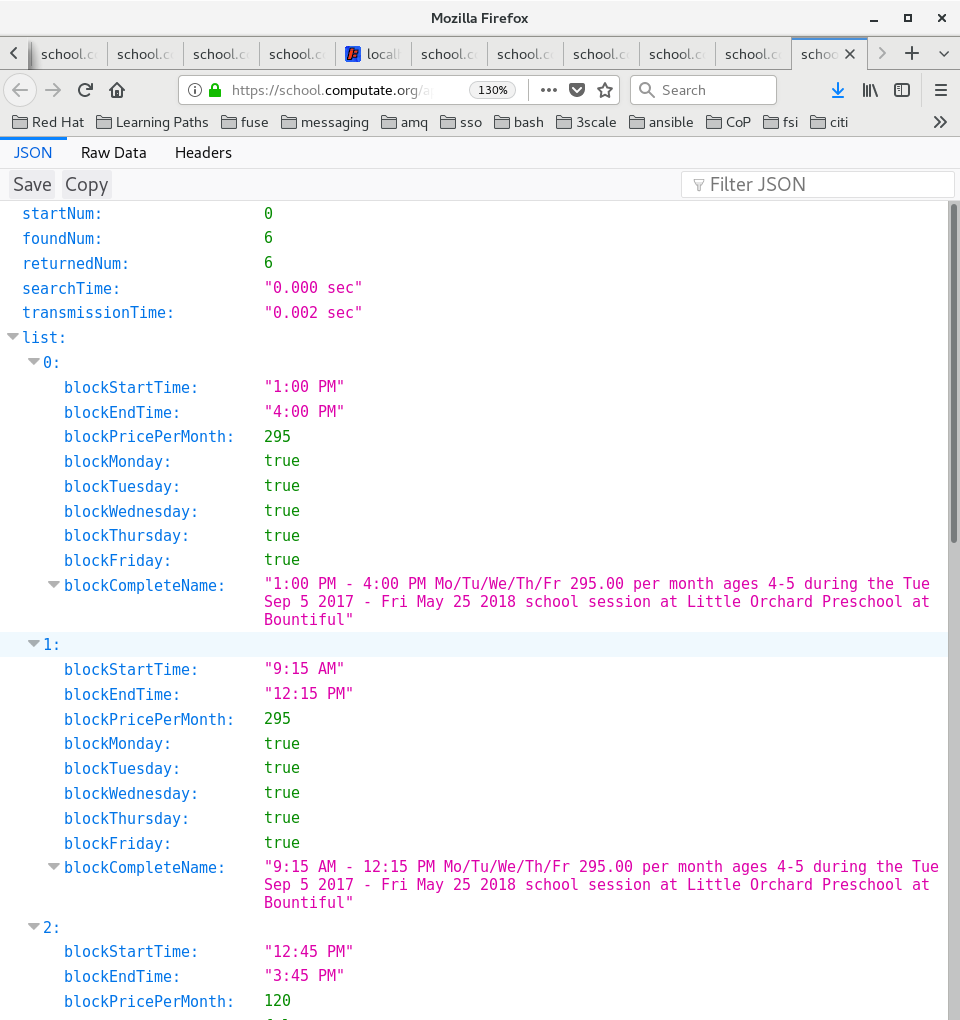Image resolution: width=960 pixels, height=1020 pixels.
Task: Open the ansible bookmarks folder
Action: [661, 122]
